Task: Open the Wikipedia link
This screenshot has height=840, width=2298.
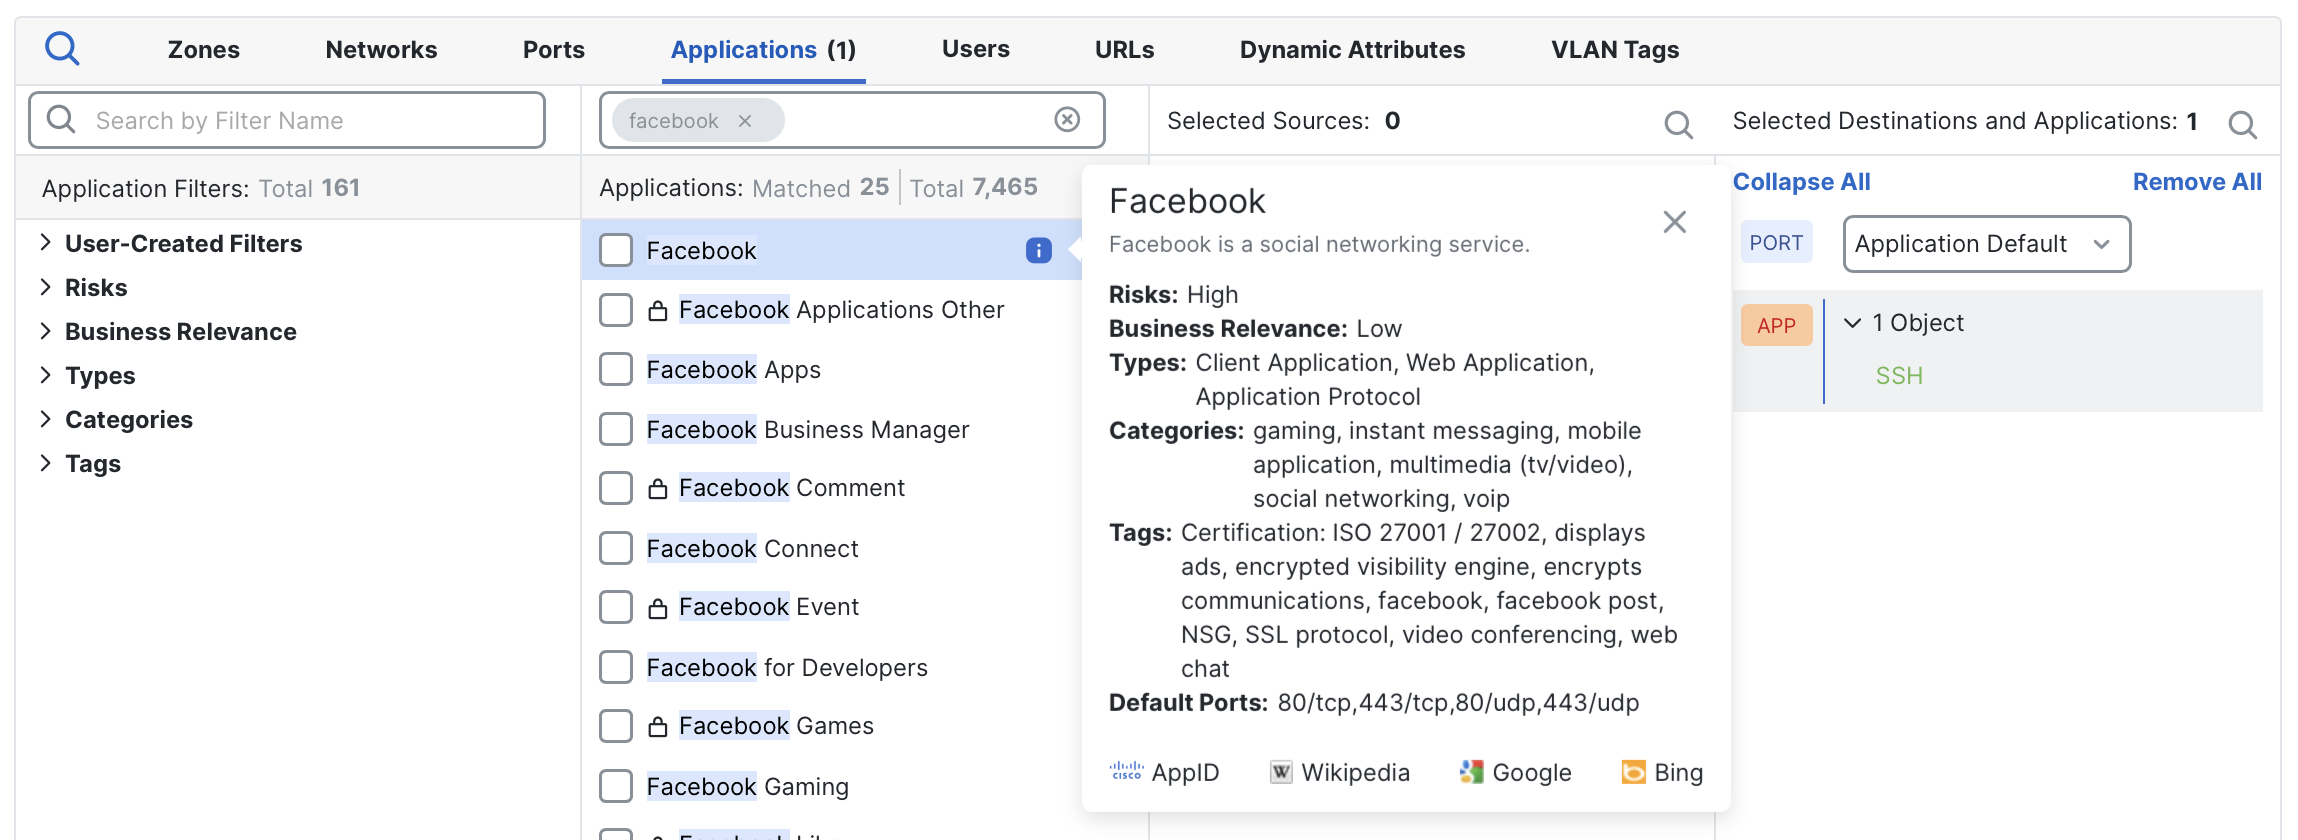Action: tap(1340, 772)
